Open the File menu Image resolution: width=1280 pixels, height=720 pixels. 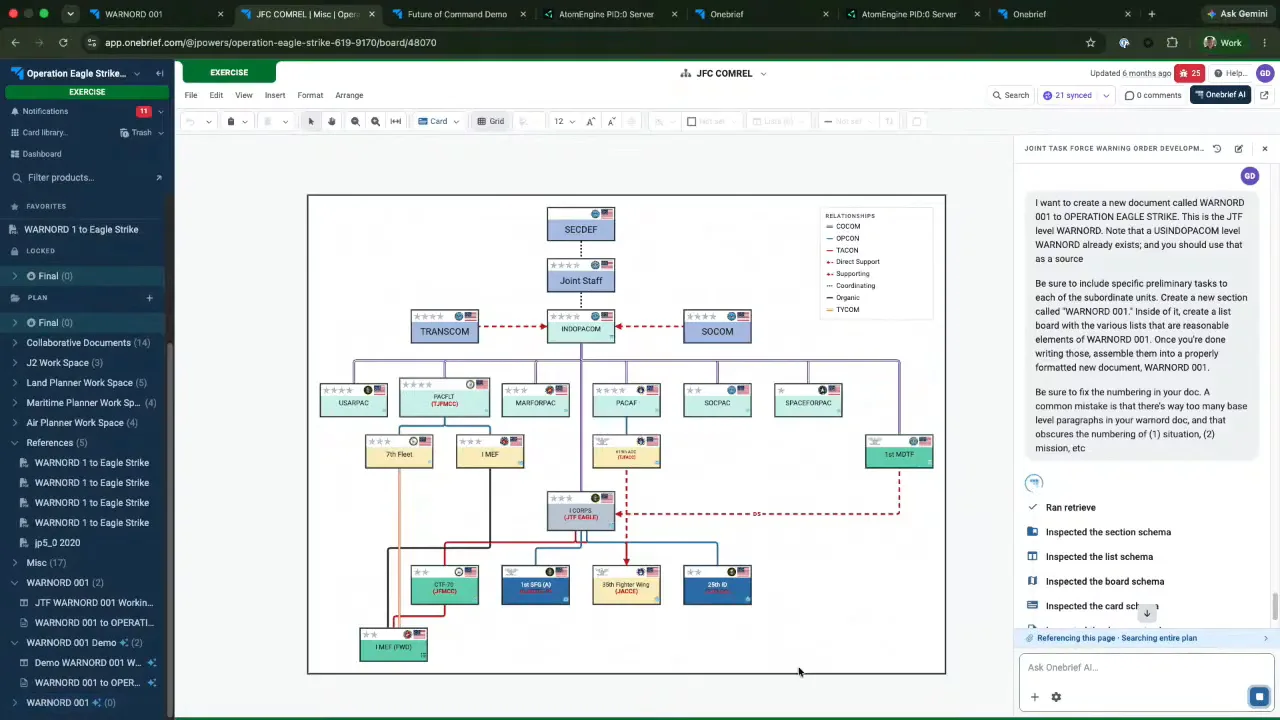coord(191,95)
